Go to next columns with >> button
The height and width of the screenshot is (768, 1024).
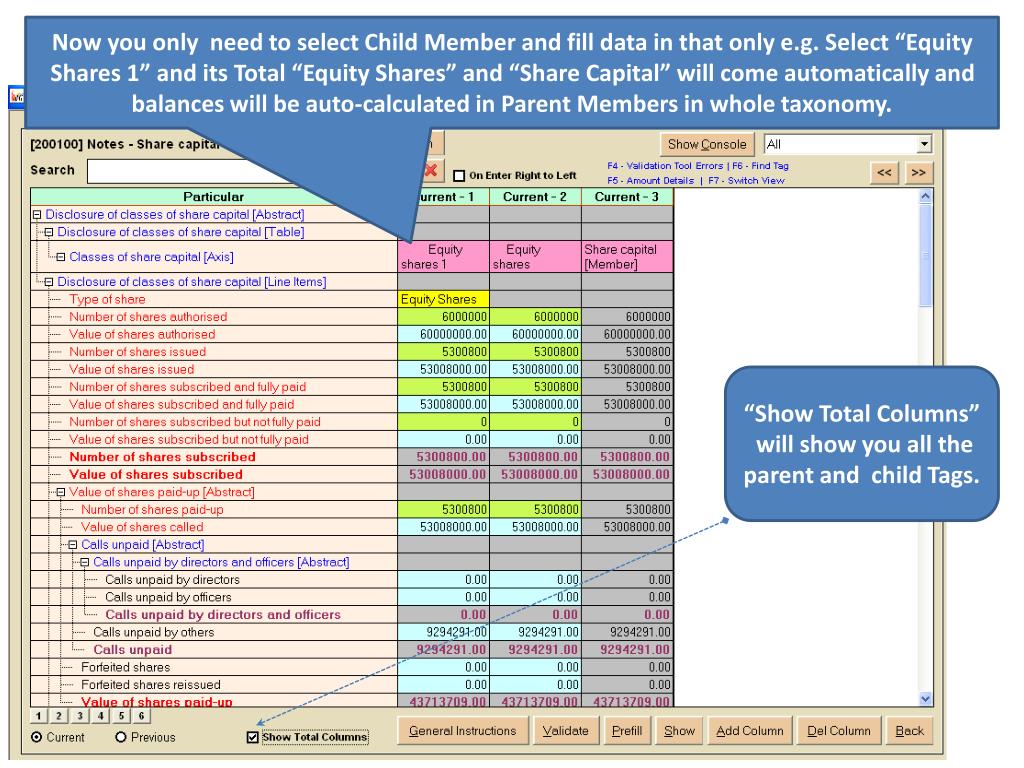pyautogui.click(x=918, y=172)
